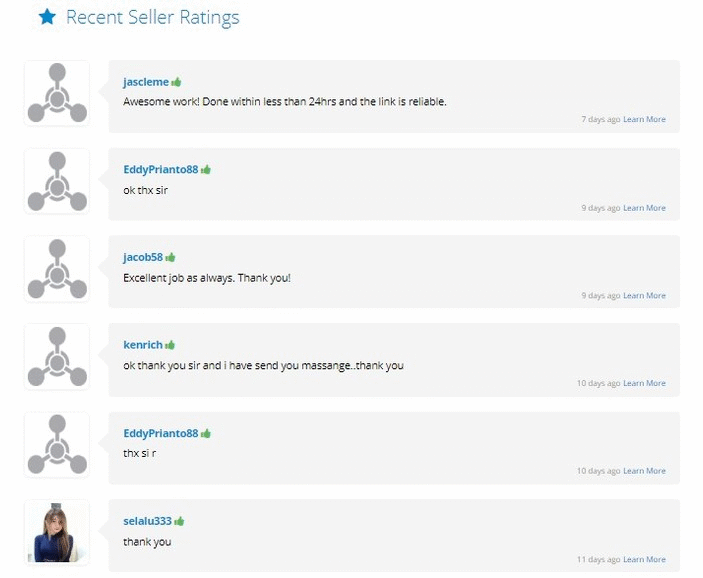Click Learn More on jacob58's review
This screenshot has width=703, height=578.
pos(644,296)
